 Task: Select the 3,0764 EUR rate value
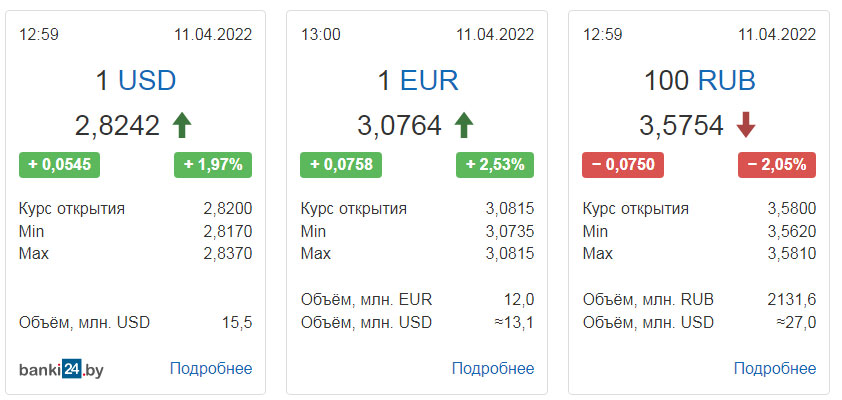[x=400, y=126]
